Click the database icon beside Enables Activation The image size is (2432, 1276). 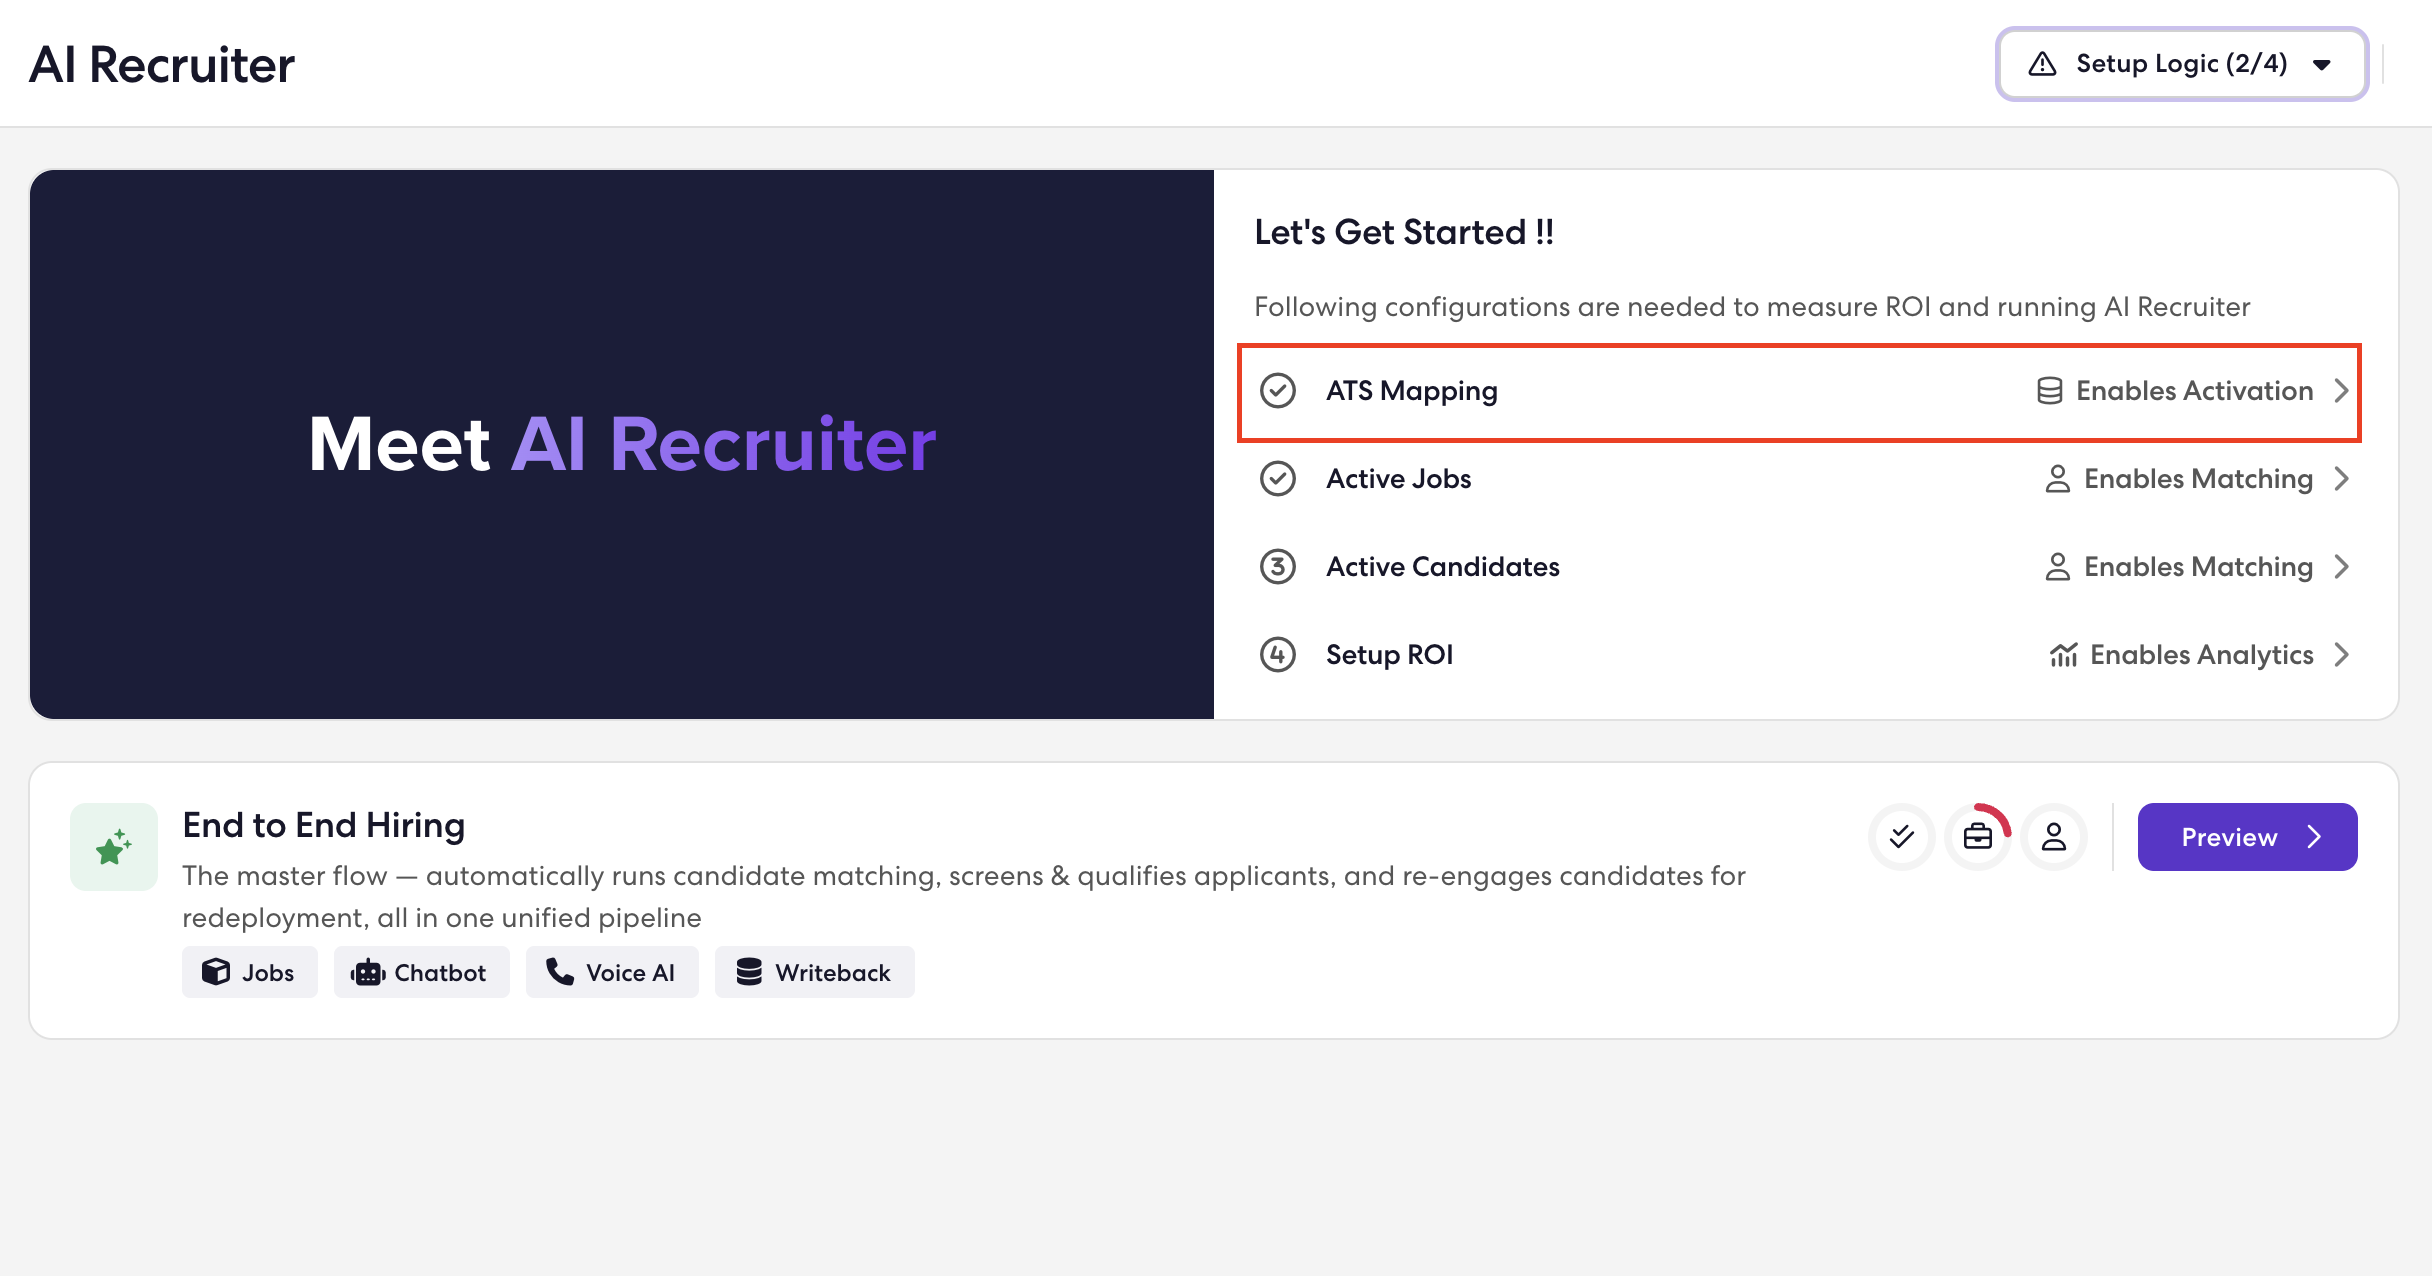click(x=2050, y=391)
